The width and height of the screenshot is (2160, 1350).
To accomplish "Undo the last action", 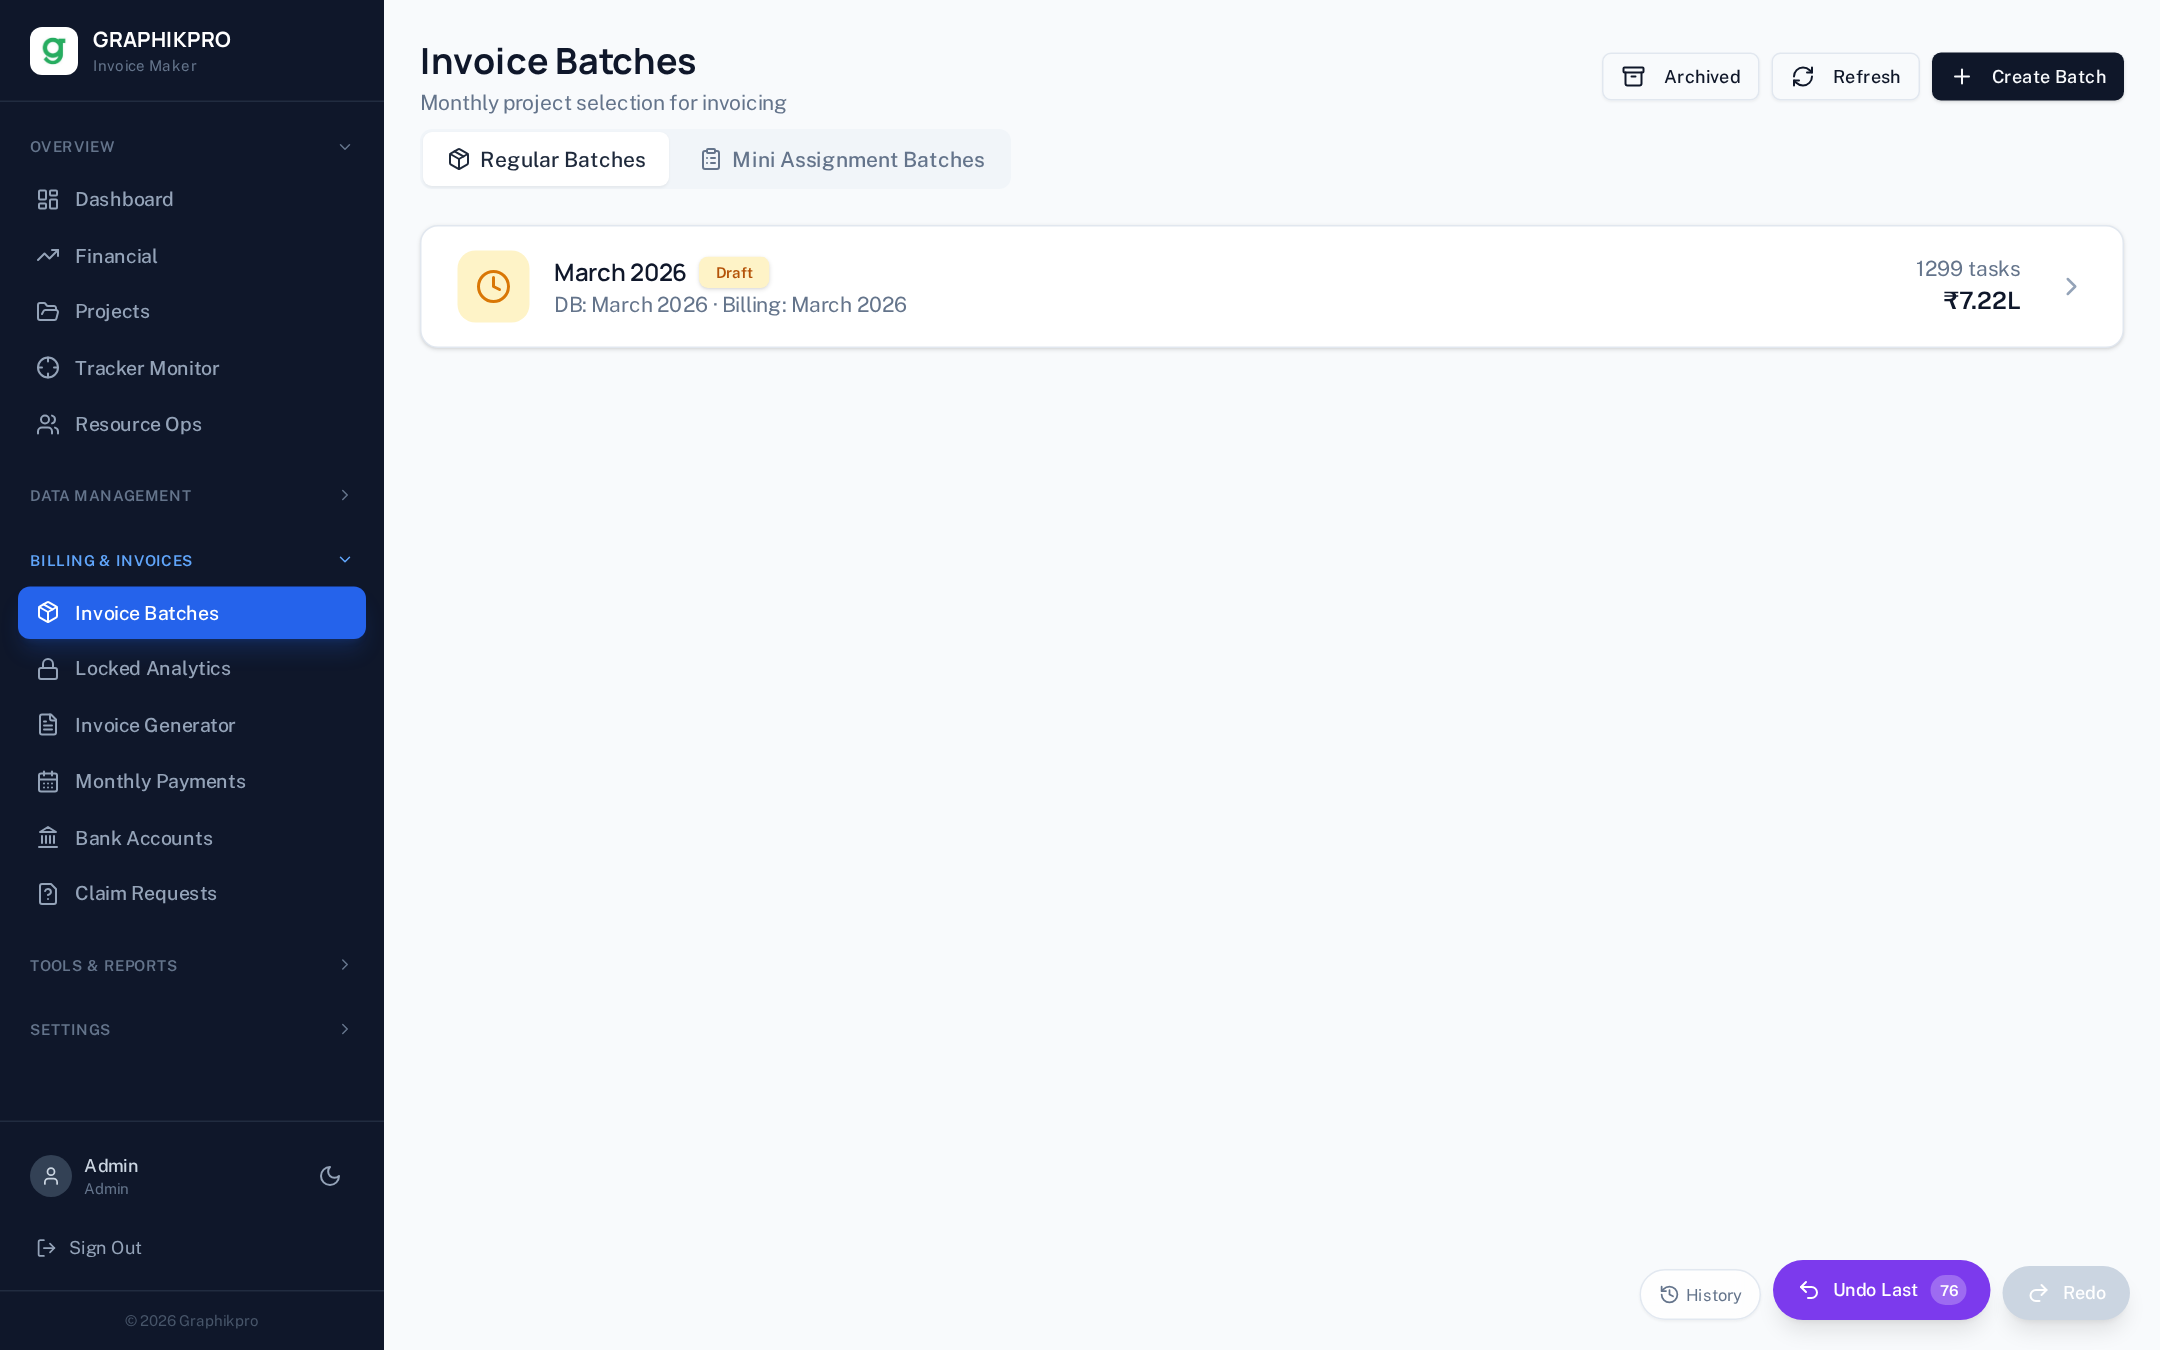I will point(1881,1290).
